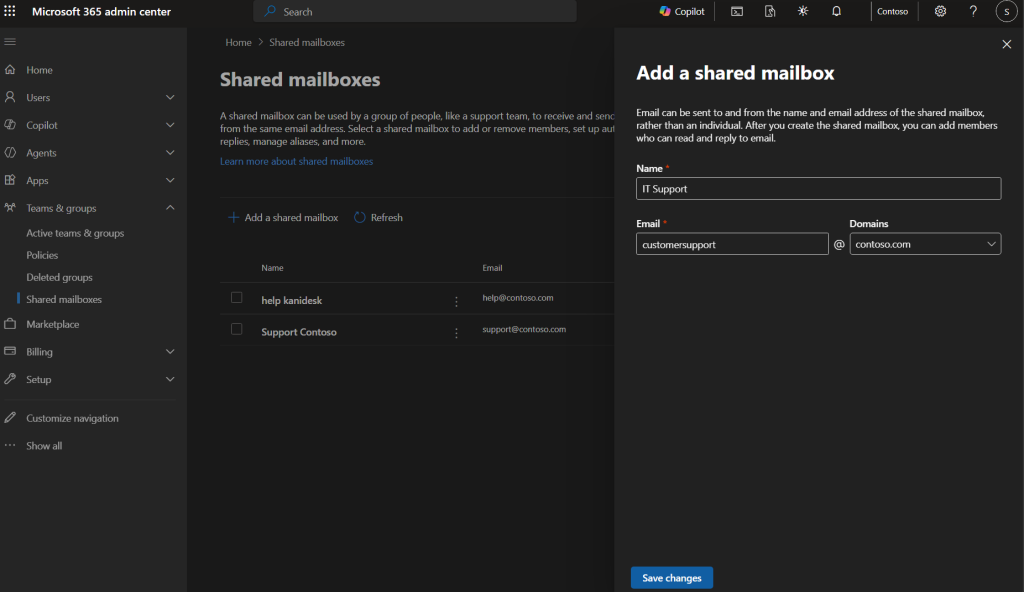Expand the Copilot section chevron

pos(170,125)
